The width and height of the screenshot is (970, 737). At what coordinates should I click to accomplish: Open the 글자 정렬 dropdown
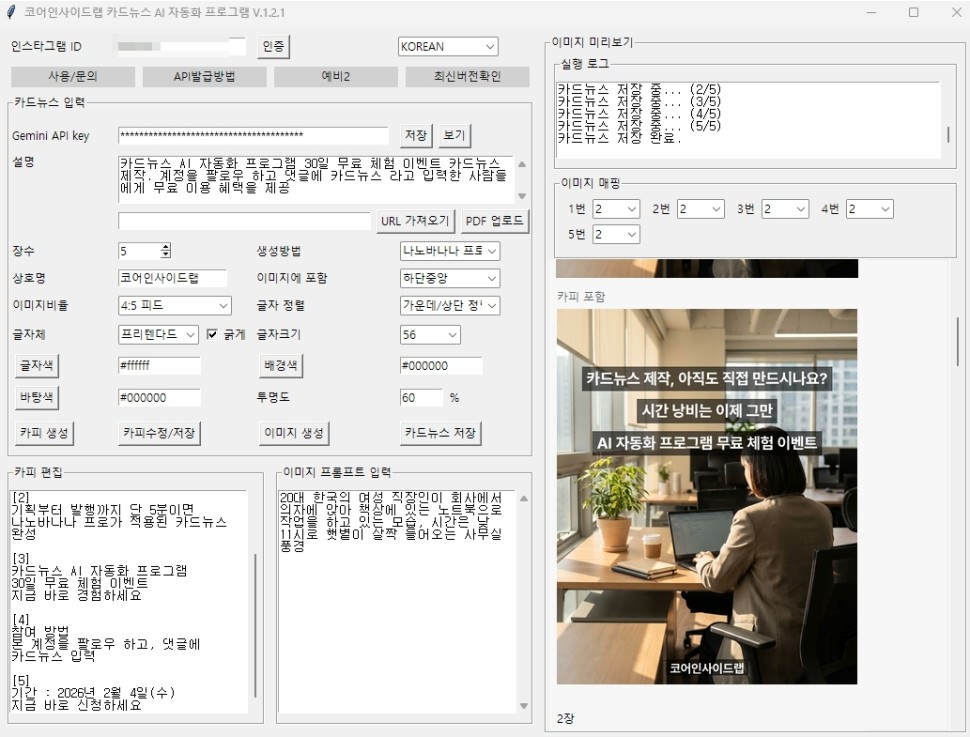point(450,305)
